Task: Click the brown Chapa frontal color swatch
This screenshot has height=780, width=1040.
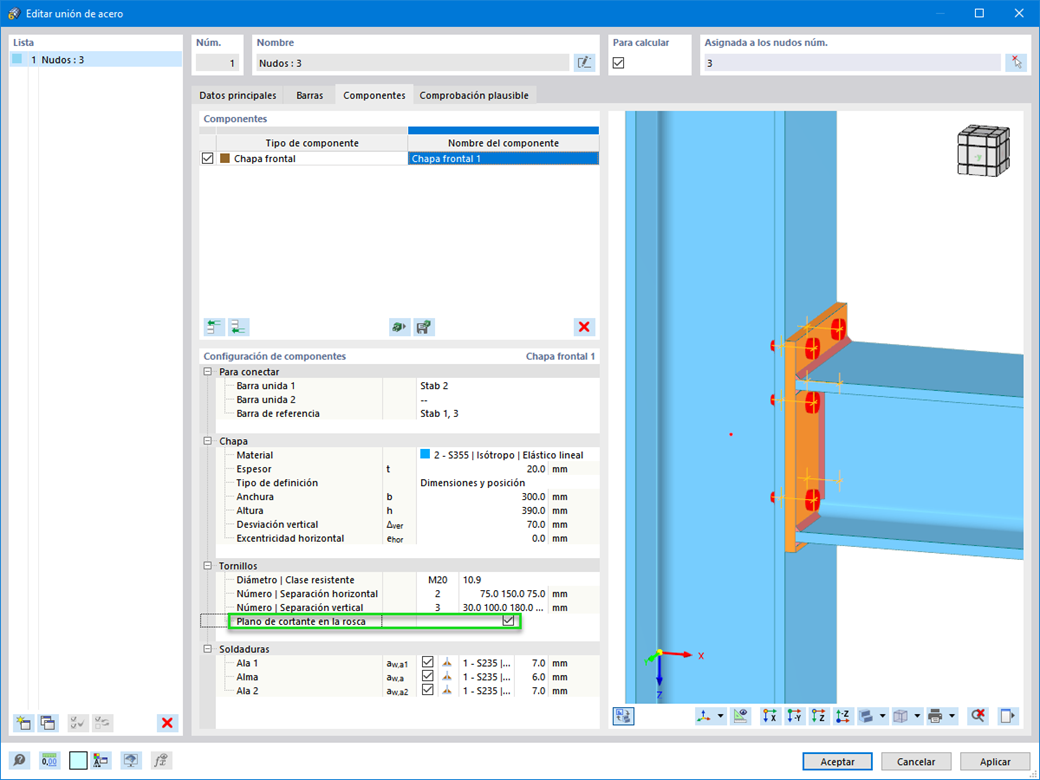Action: 225,159
